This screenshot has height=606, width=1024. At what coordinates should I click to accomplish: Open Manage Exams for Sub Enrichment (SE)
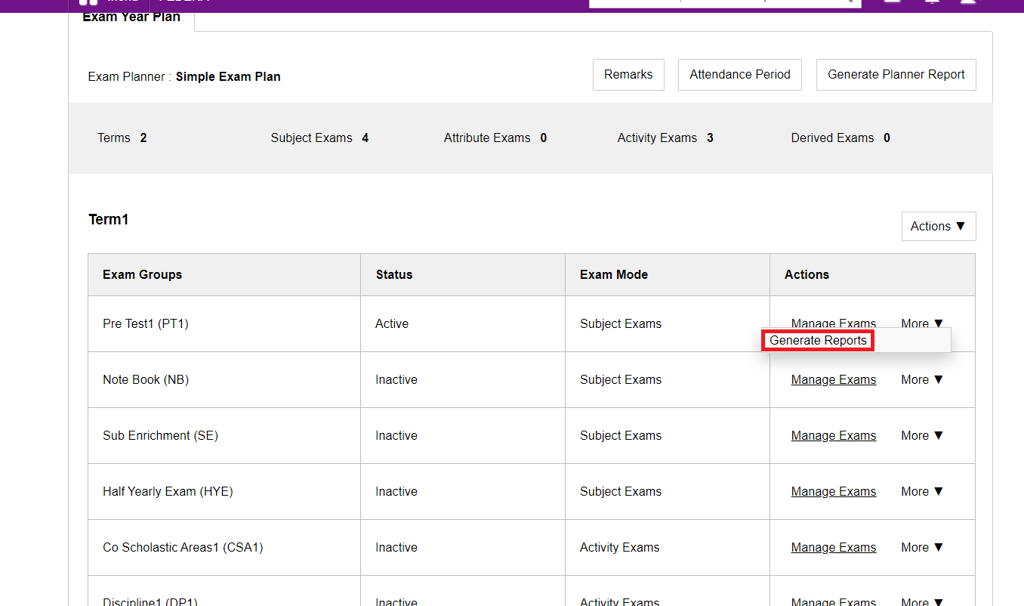833,436
